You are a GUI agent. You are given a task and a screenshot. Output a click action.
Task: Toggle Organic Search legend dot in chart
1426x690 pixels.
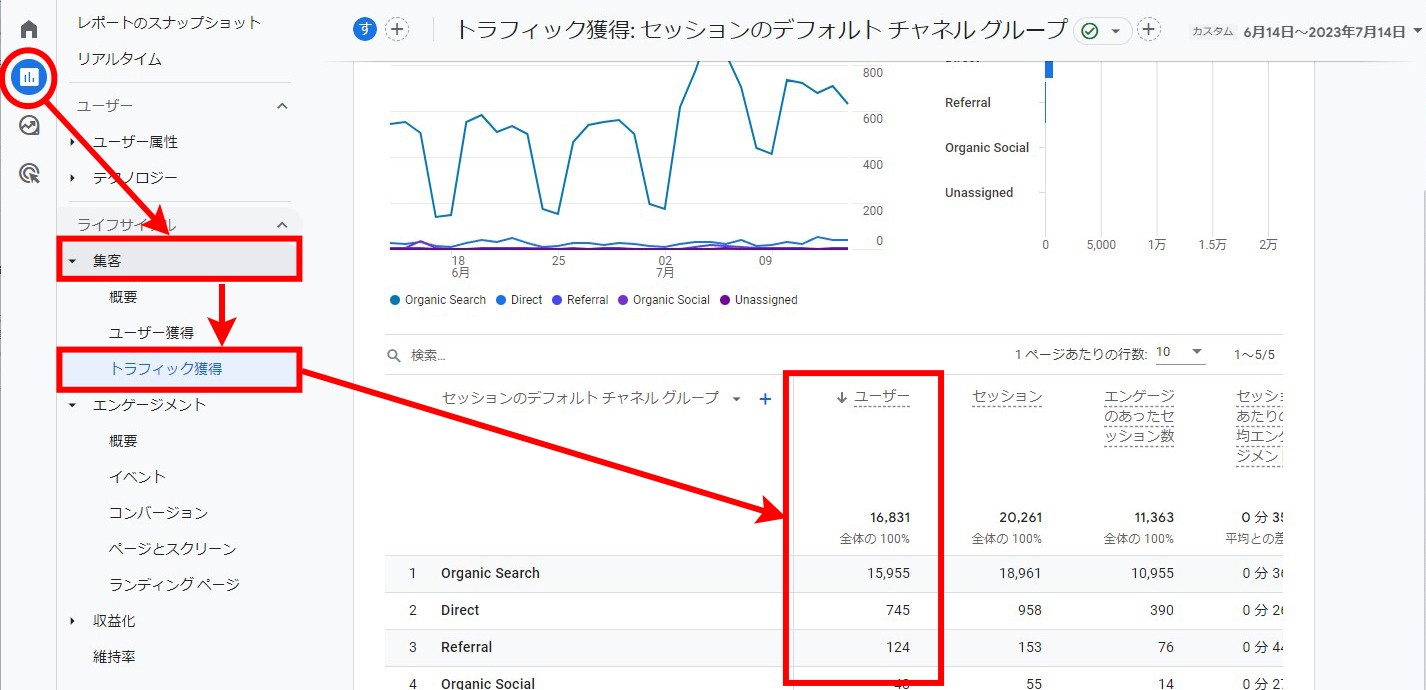click(395, 300)
